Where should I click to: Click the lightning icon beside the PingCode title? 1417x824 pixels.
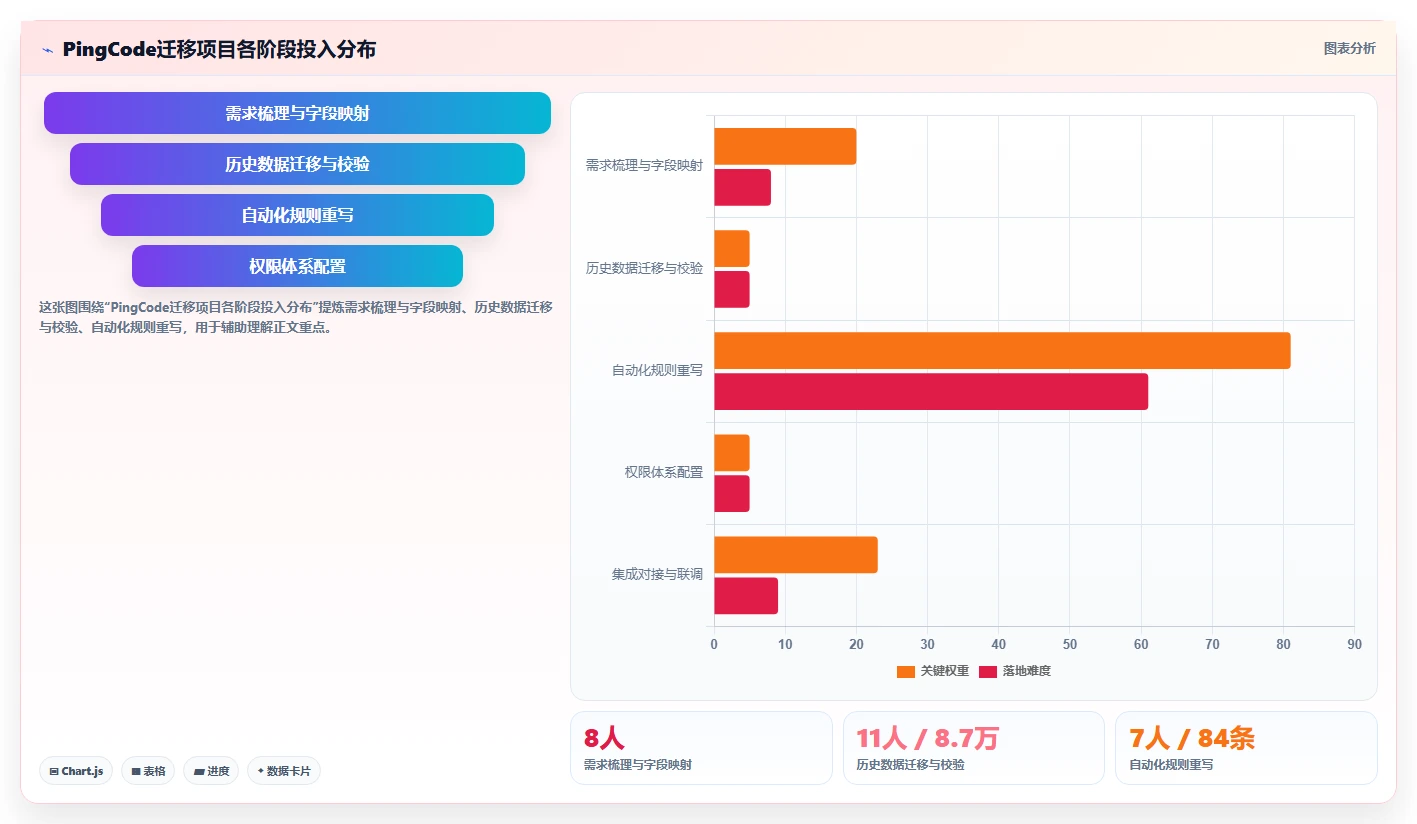[x=47, y=50]
